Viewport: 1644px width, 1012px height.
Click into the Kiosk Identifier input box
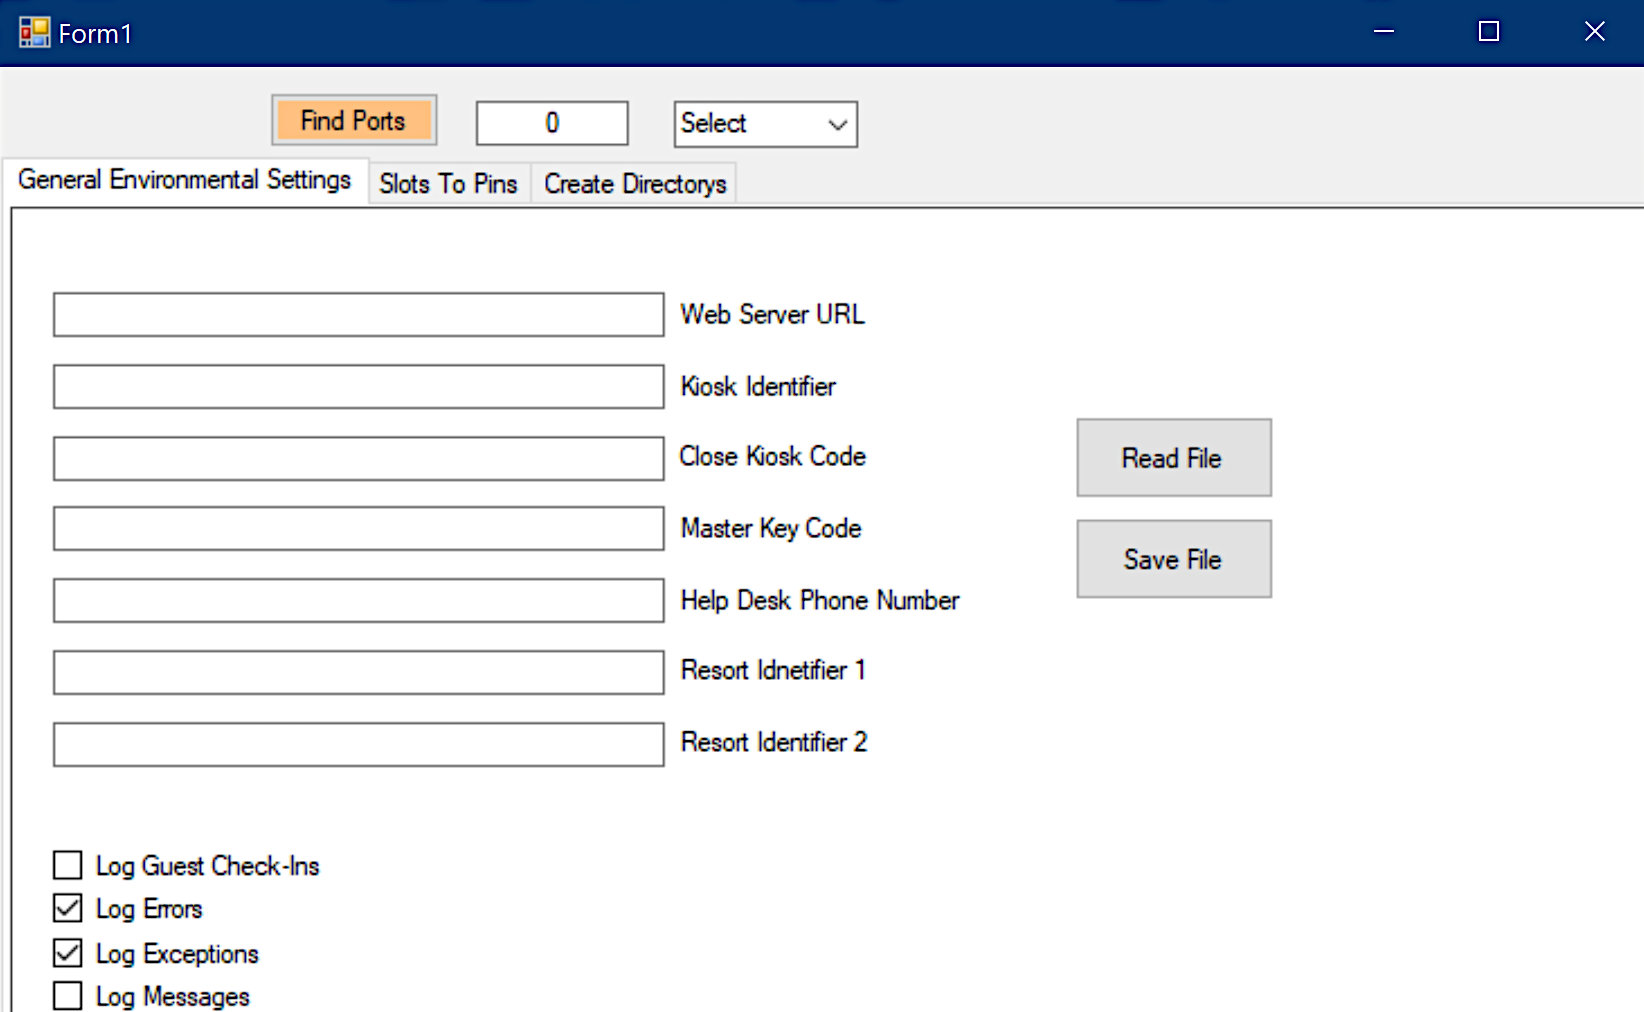click(358, 387)
